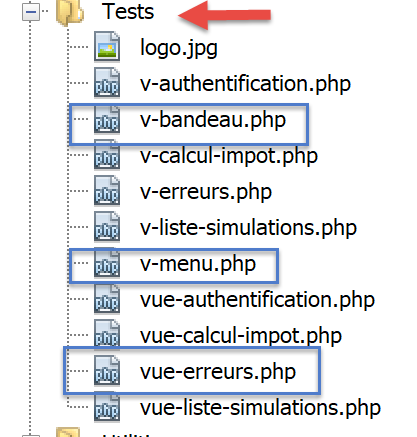Select the logo.jpg file name
Screen dimensions: 417x437
179,48
